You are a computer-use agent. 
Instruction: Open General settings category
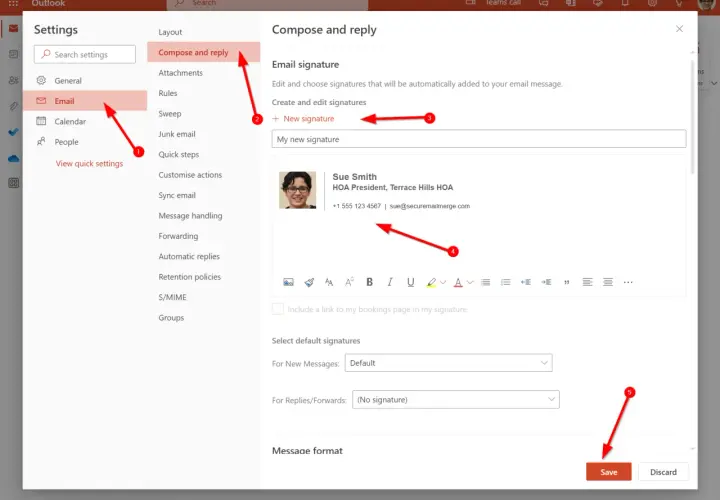85,80
